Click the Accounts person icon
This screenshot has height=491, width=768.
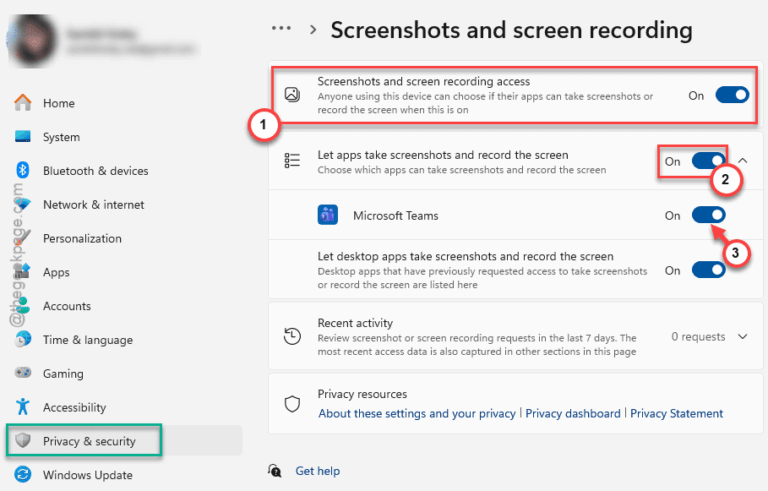(x=23, y=305)
